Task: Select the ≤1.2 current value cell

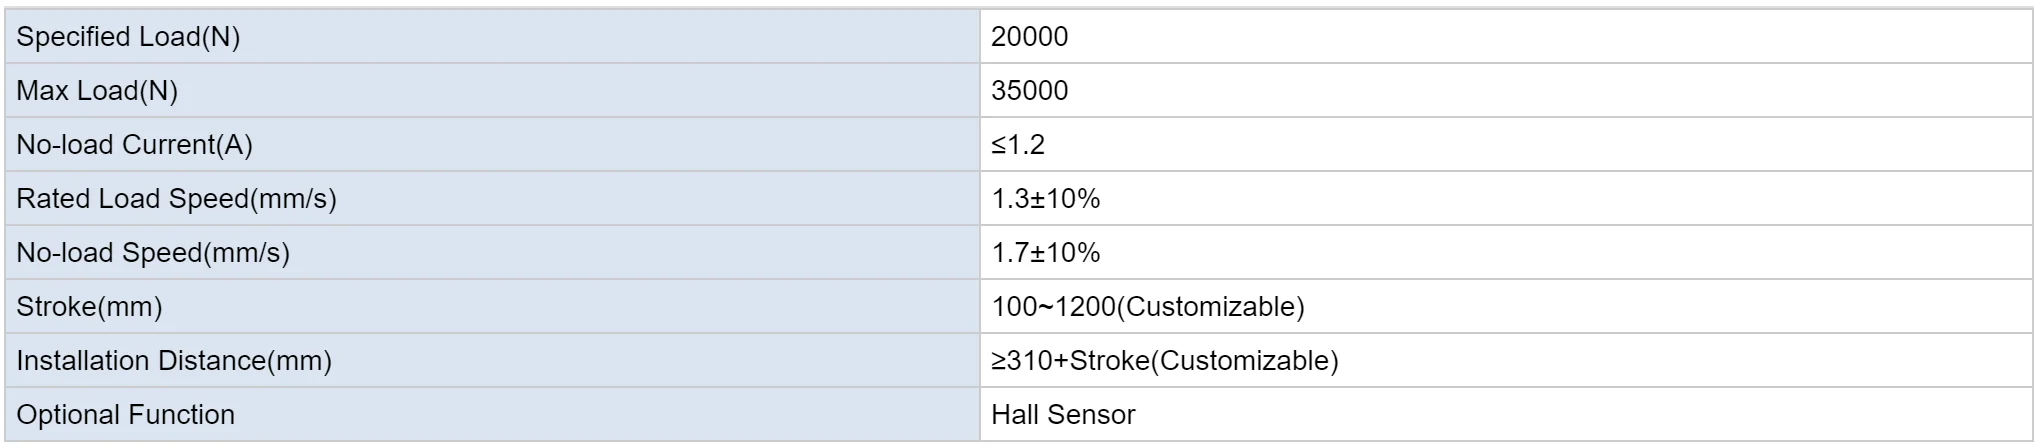Action: (x=1018, y=145)
